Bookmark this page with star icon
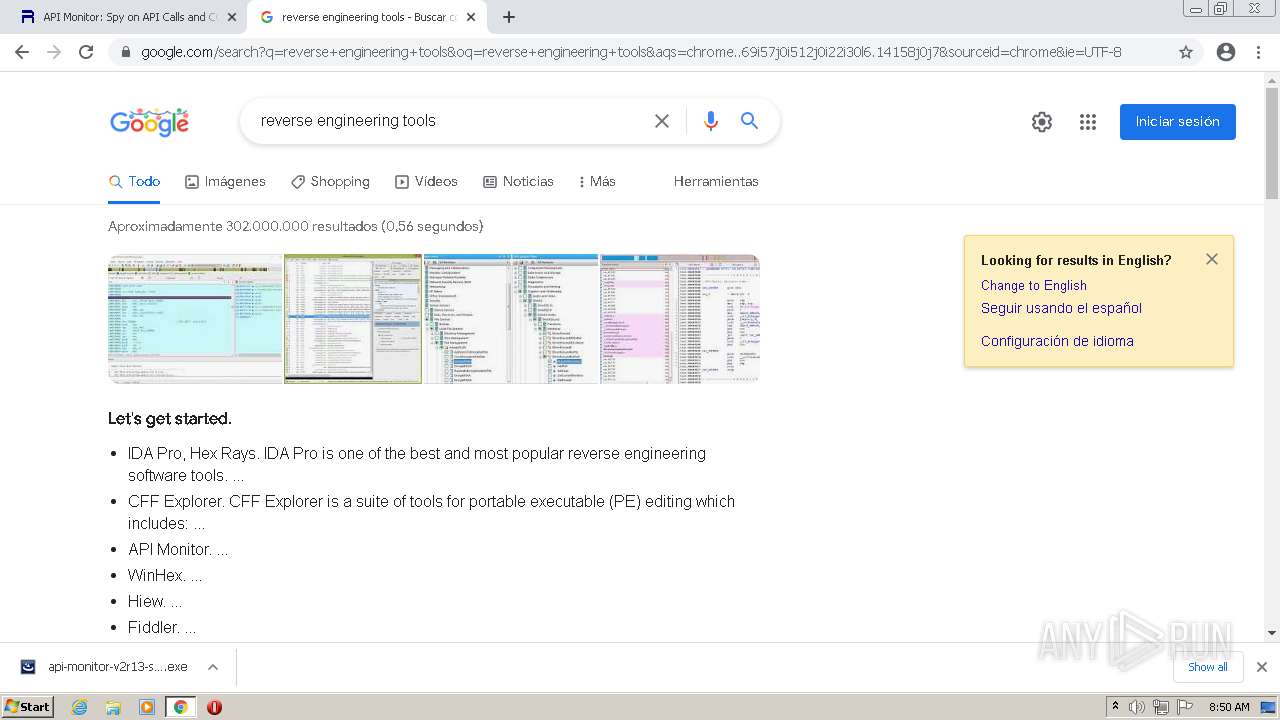This screenshot has width=1280, height=720. pyautogui.click(x=1186, y=52)
